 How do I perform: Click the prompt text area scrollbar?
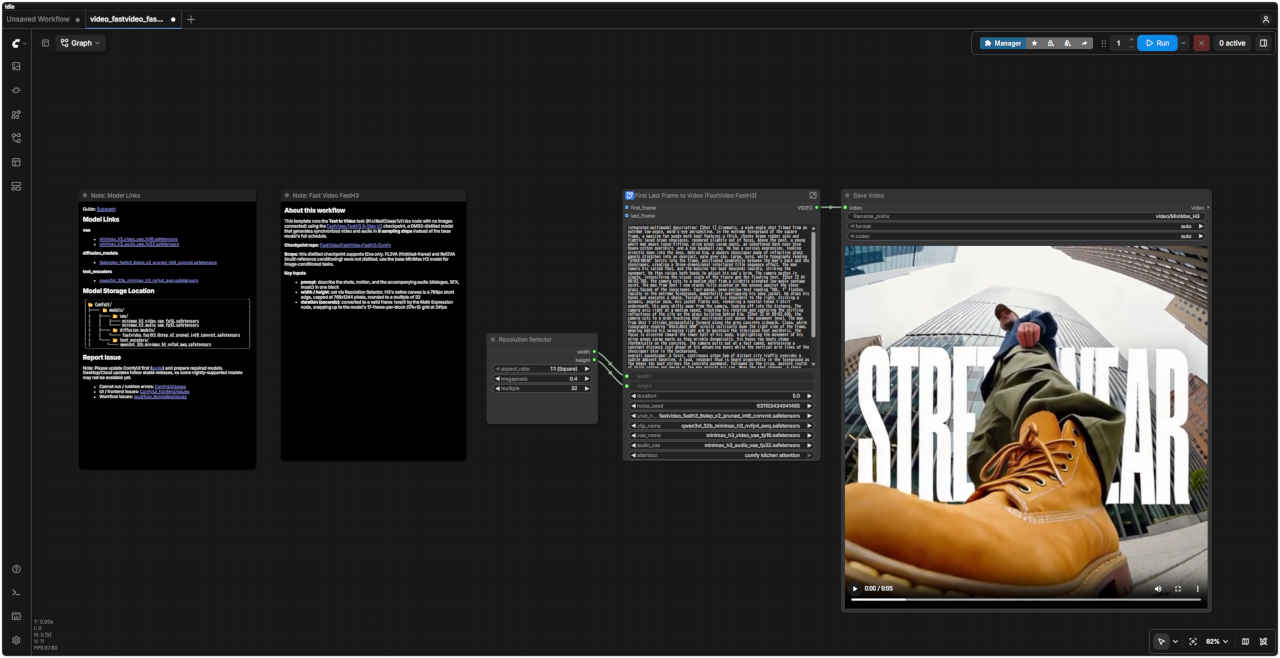point(813,285)
